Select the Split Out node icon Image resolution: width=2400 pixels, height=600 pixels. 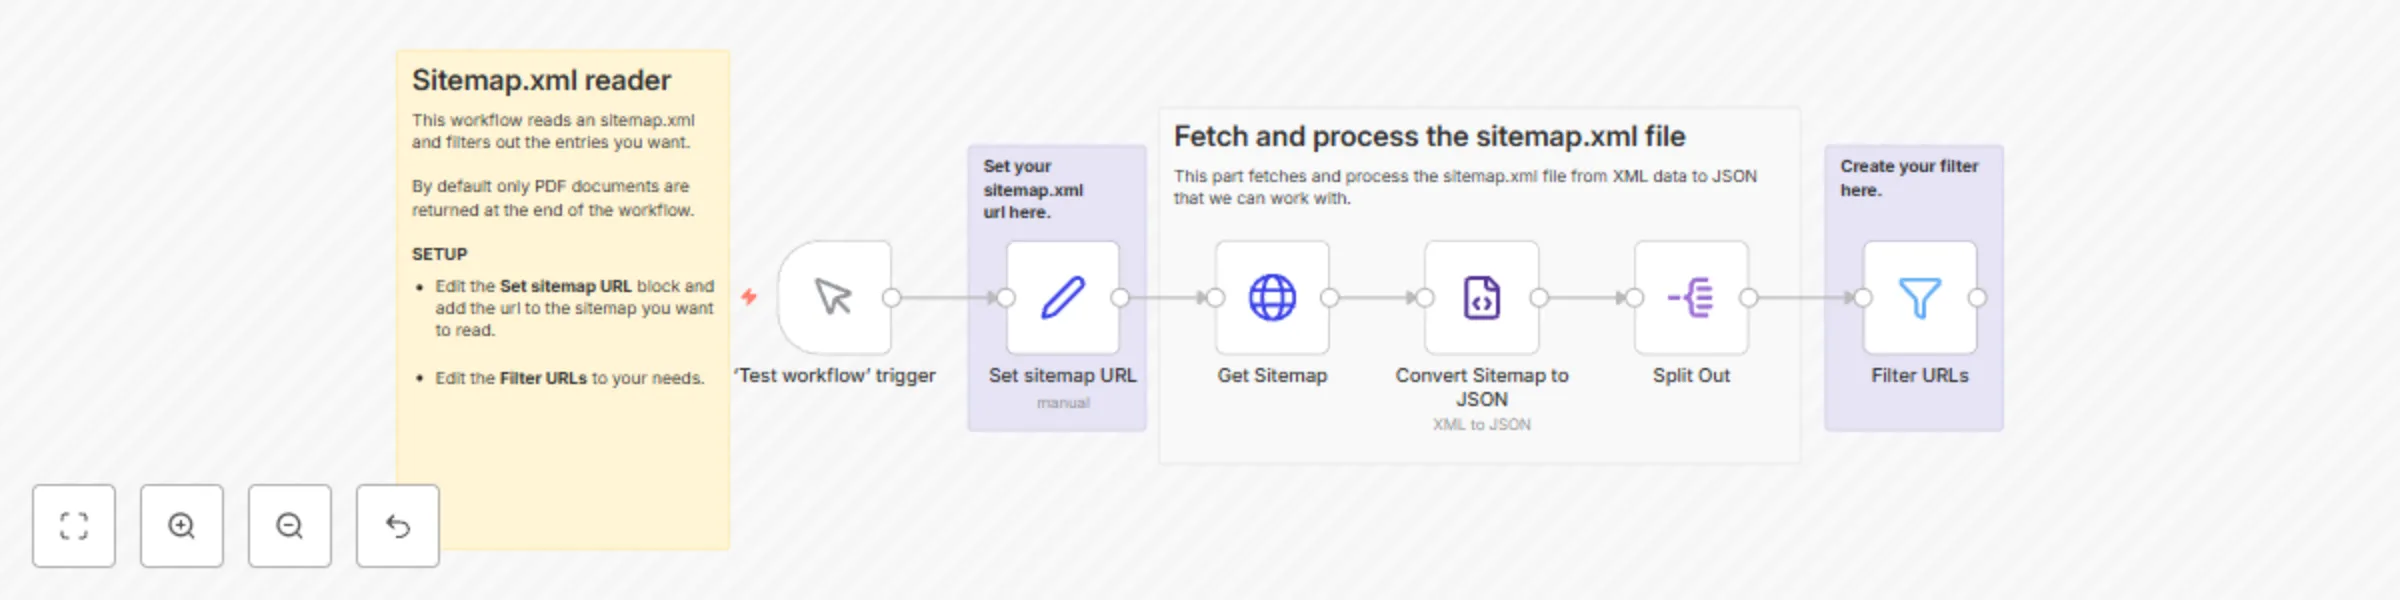1690,297
